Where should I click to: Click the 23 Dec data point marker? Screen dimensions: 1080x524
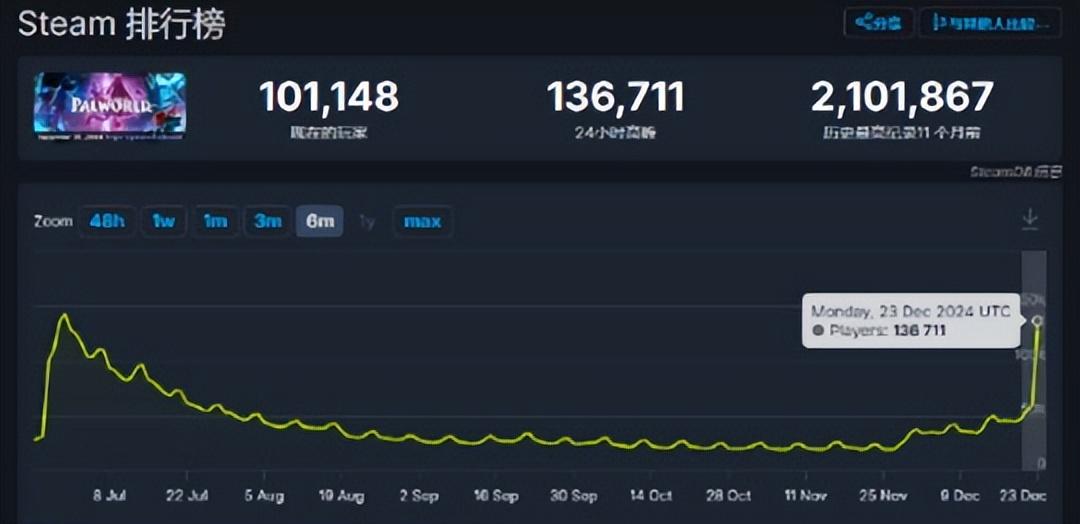[1038, 321]
